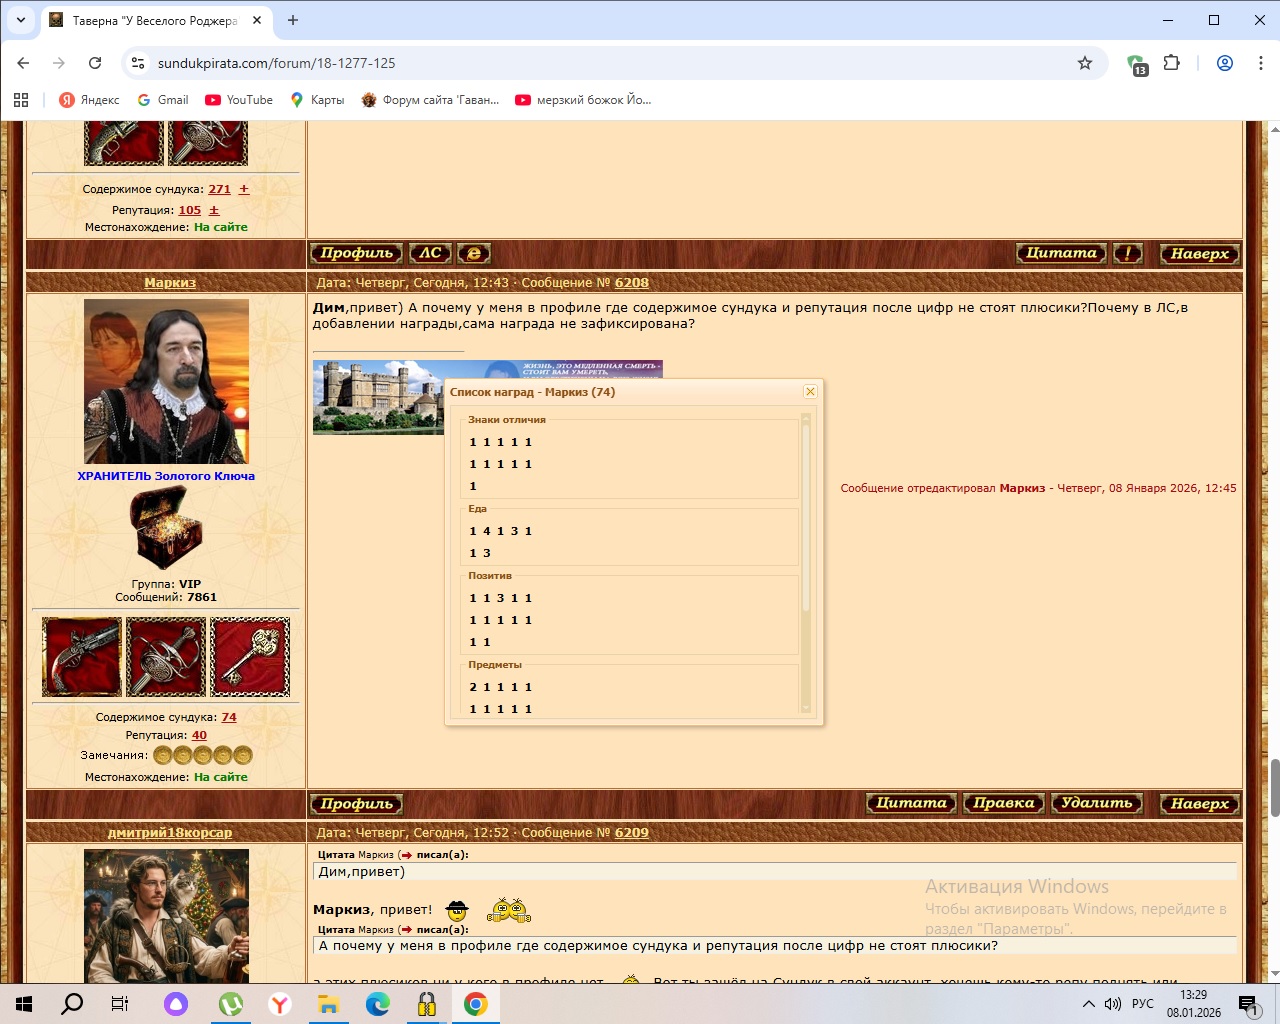Open the tab search dropdown arrow
The width and height of the screenshot is (1280, 1024).
pyautogui.click(x=20, y=20)
